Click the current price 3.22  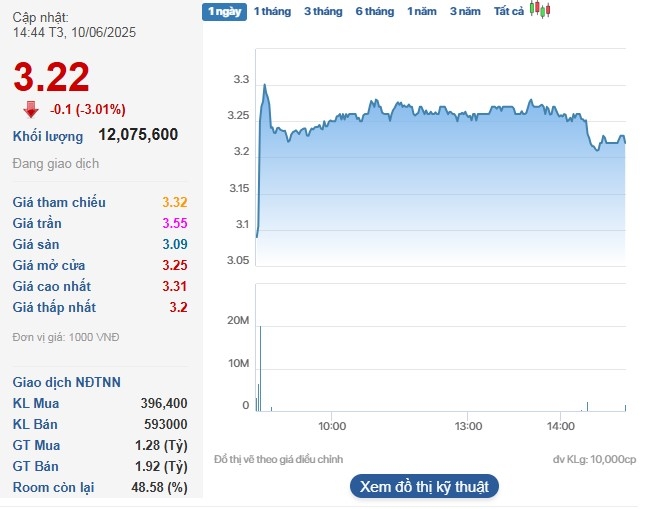52,77
